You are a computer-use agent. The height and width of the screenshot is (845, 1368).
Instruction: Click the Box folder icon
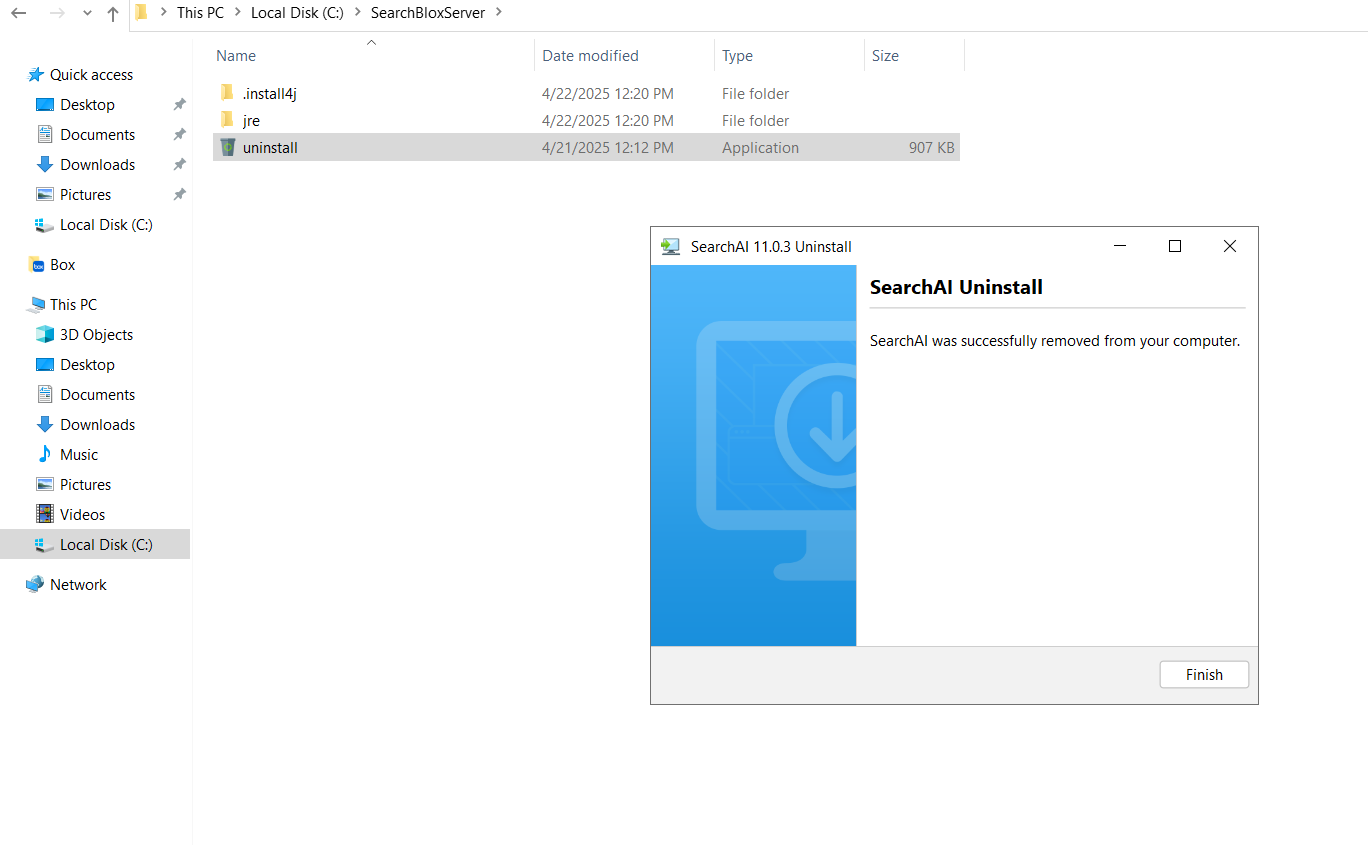click(37, 265)
